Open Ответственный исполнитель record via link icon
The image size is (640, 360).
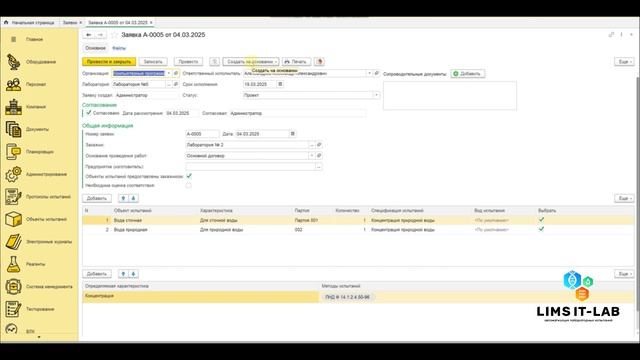(x=376, y=73)
